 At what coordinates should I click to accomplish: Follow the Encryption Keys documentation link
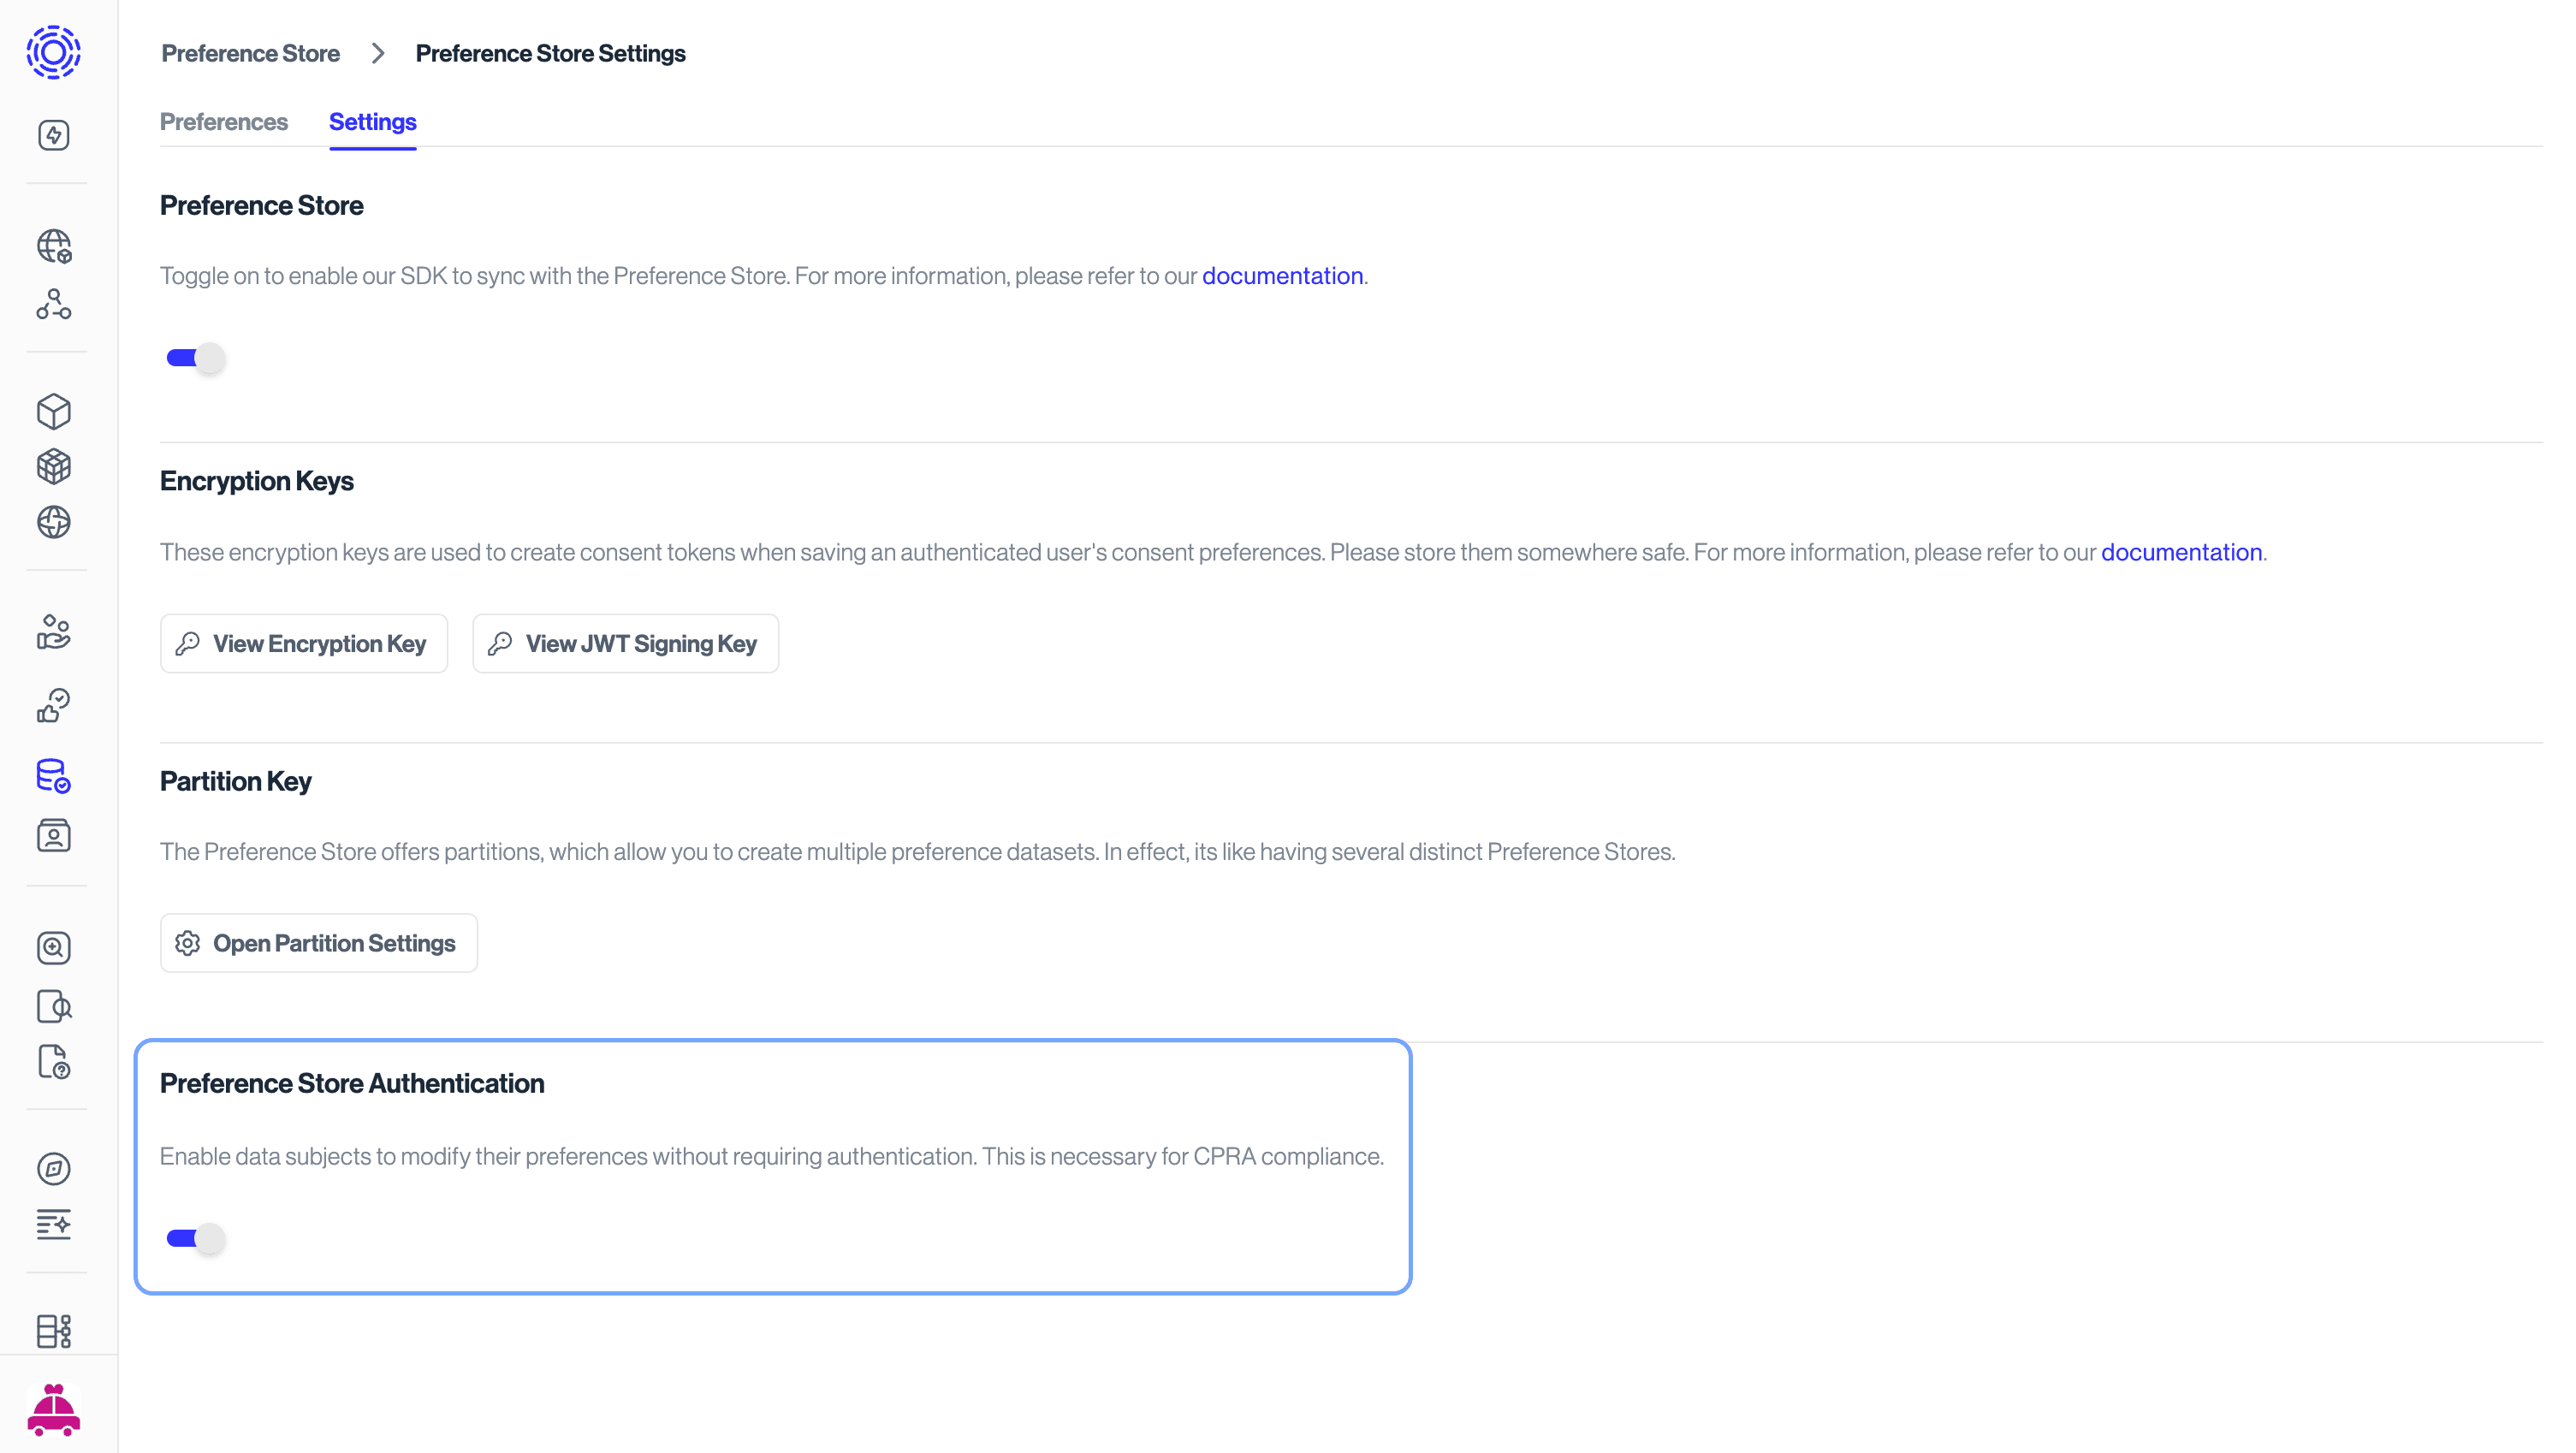coord(2182,551)
